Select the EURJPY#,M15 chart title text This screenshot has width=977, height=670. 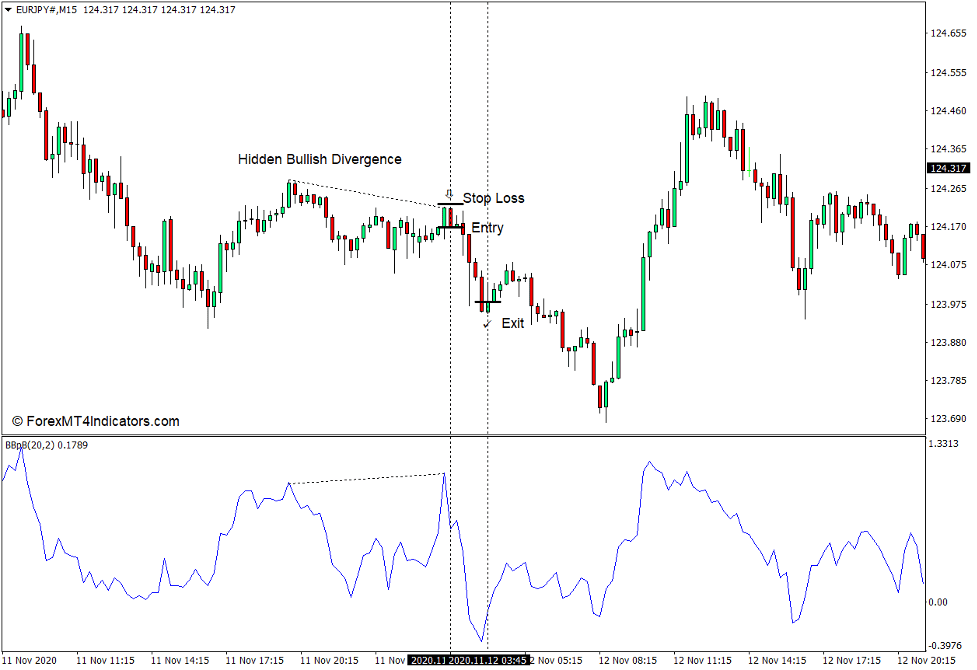click(x=48, y=8)
